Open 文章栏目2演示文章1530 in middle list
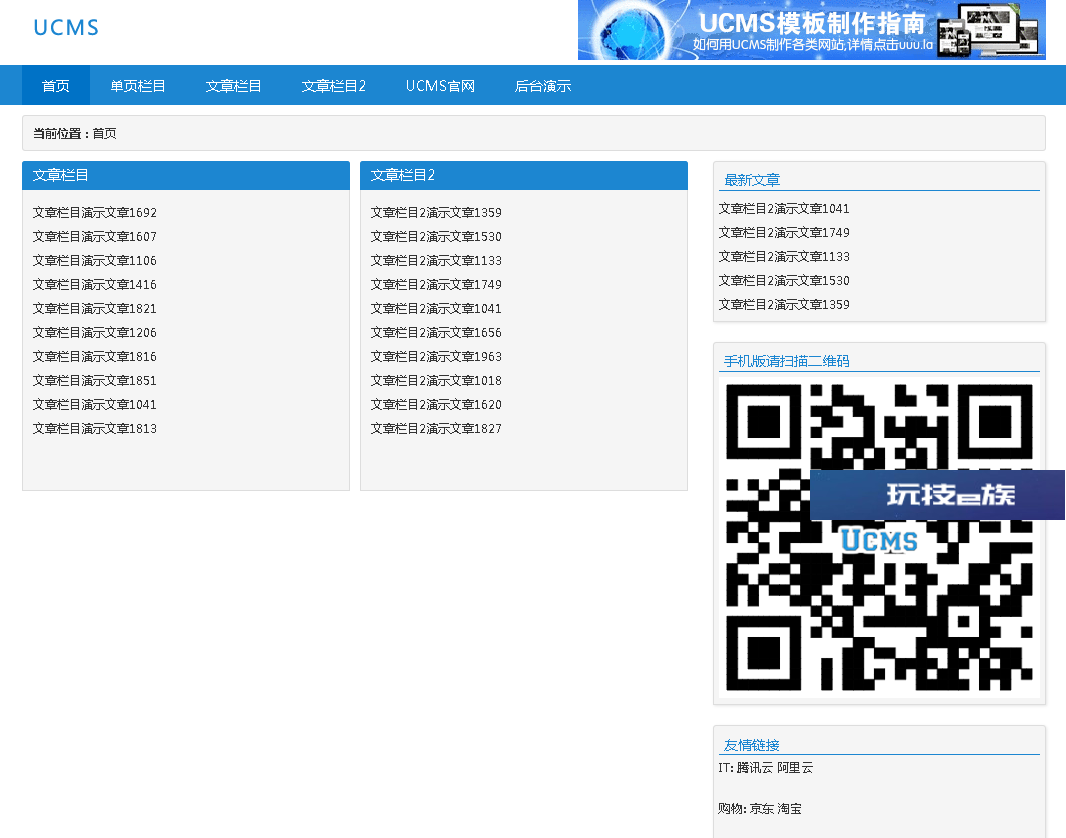 click(x=436, y=237)
